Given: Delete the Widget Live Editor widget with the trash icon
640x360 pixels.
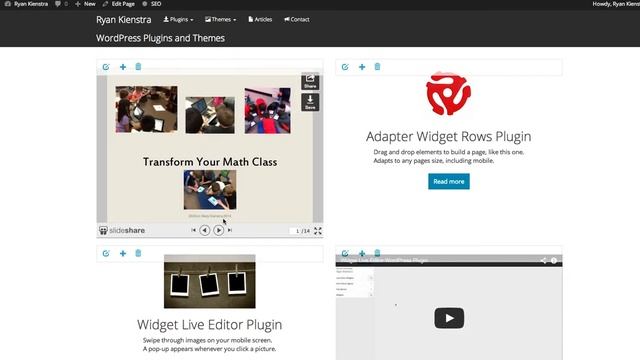Looking at the screenshot, I should pos(138,253).
